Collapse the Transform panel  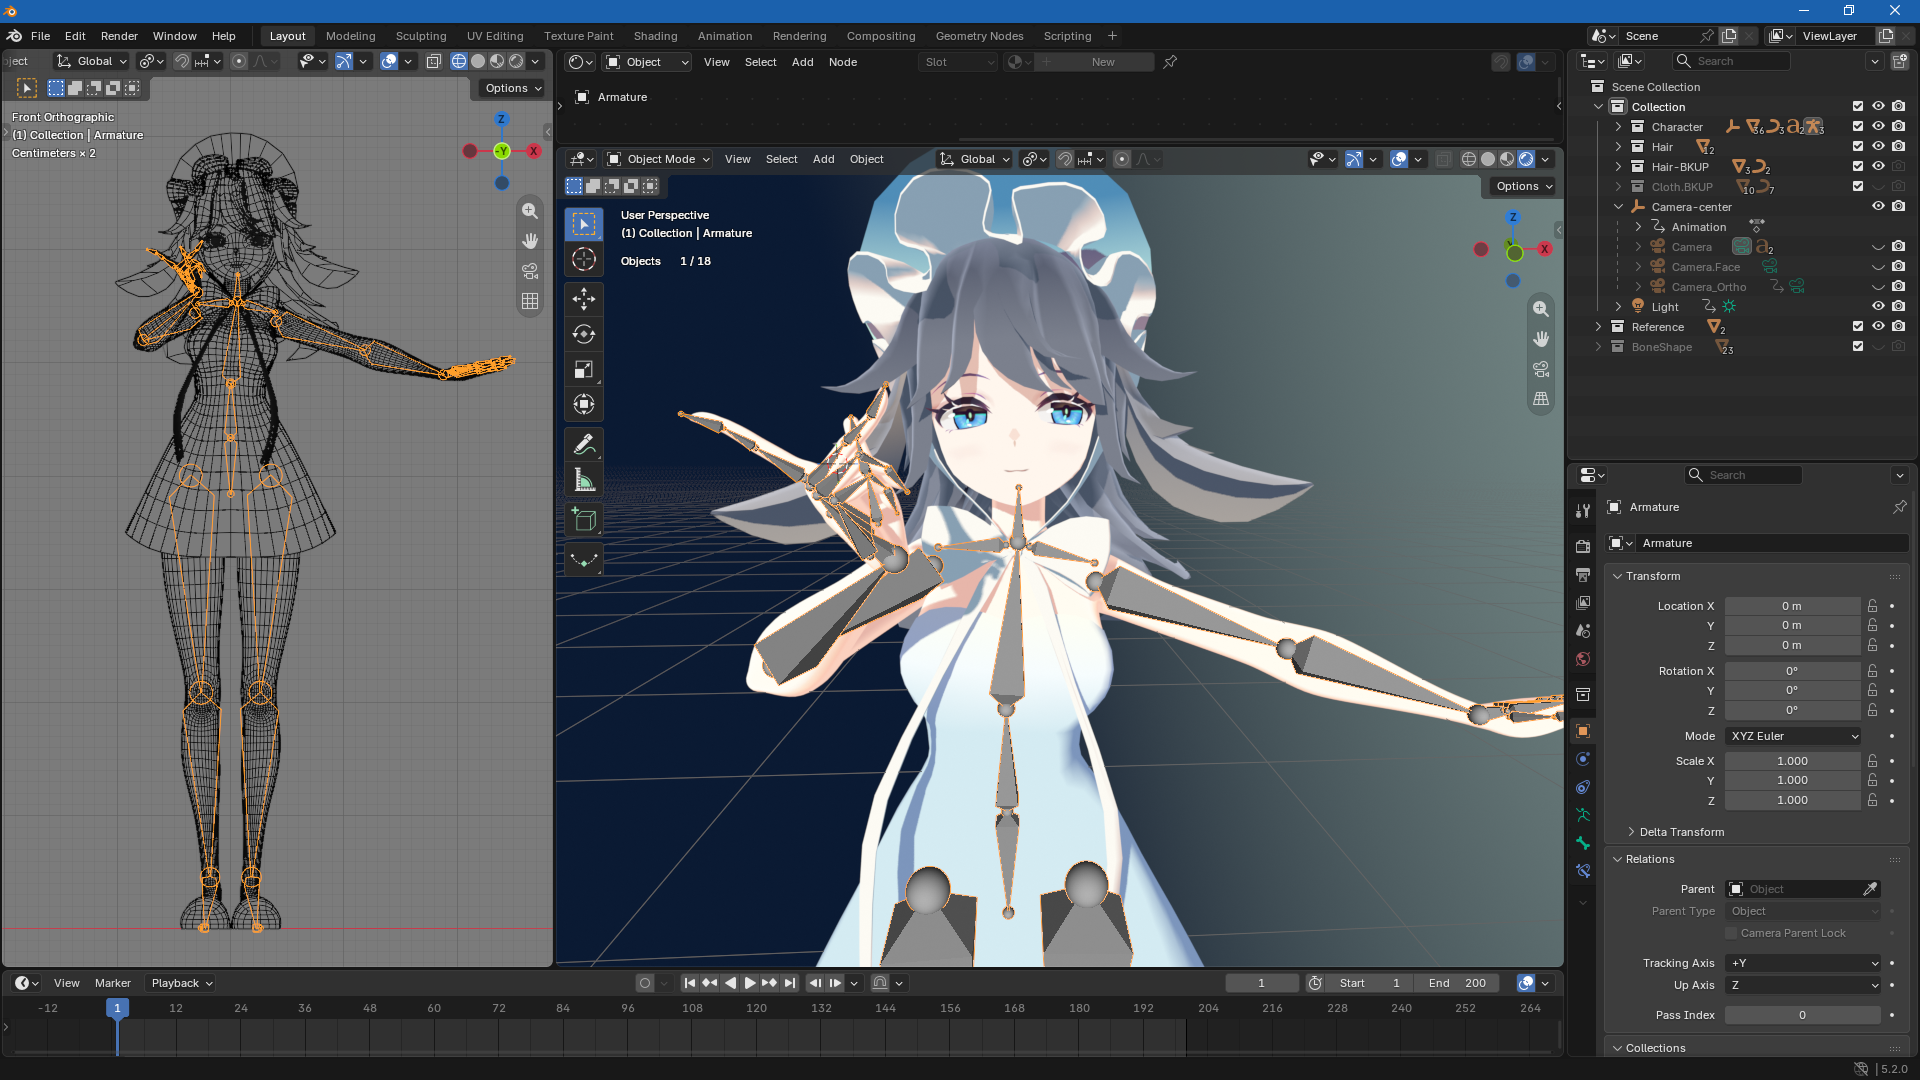coord(1652,576)
